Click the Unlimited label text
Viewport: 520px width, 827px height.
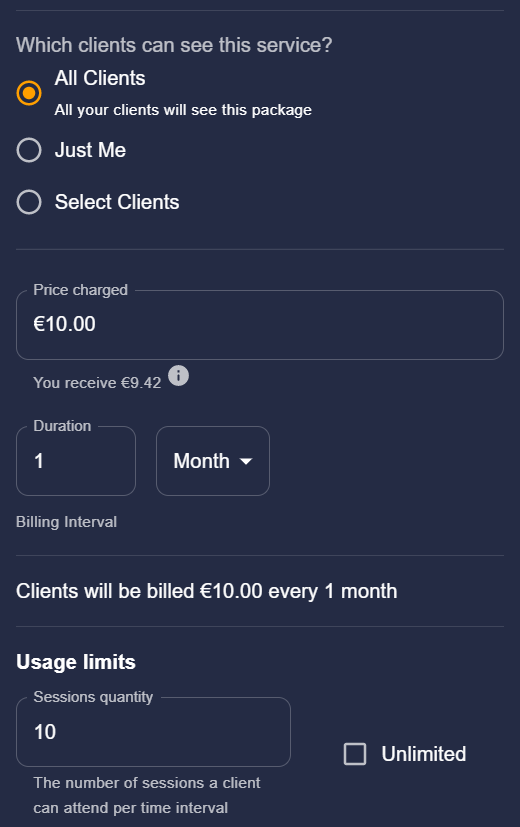click(423, 754)
